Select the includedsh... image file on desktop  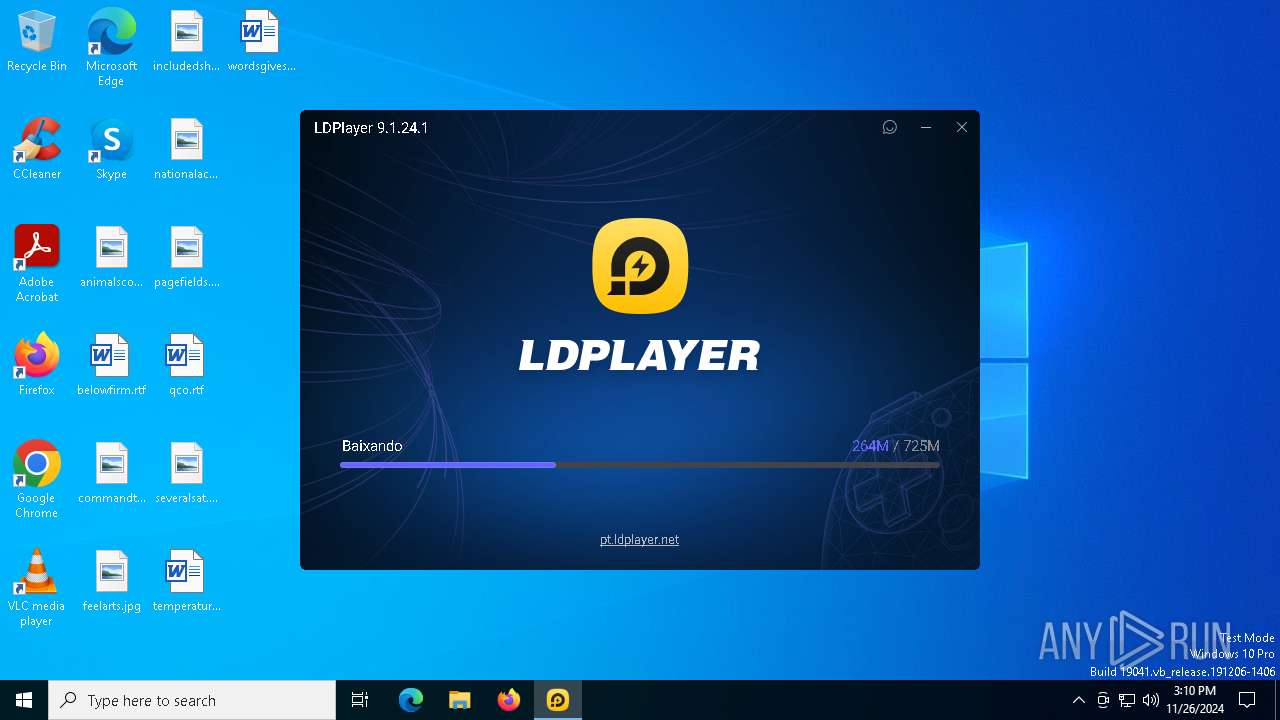tap(186, 42)
